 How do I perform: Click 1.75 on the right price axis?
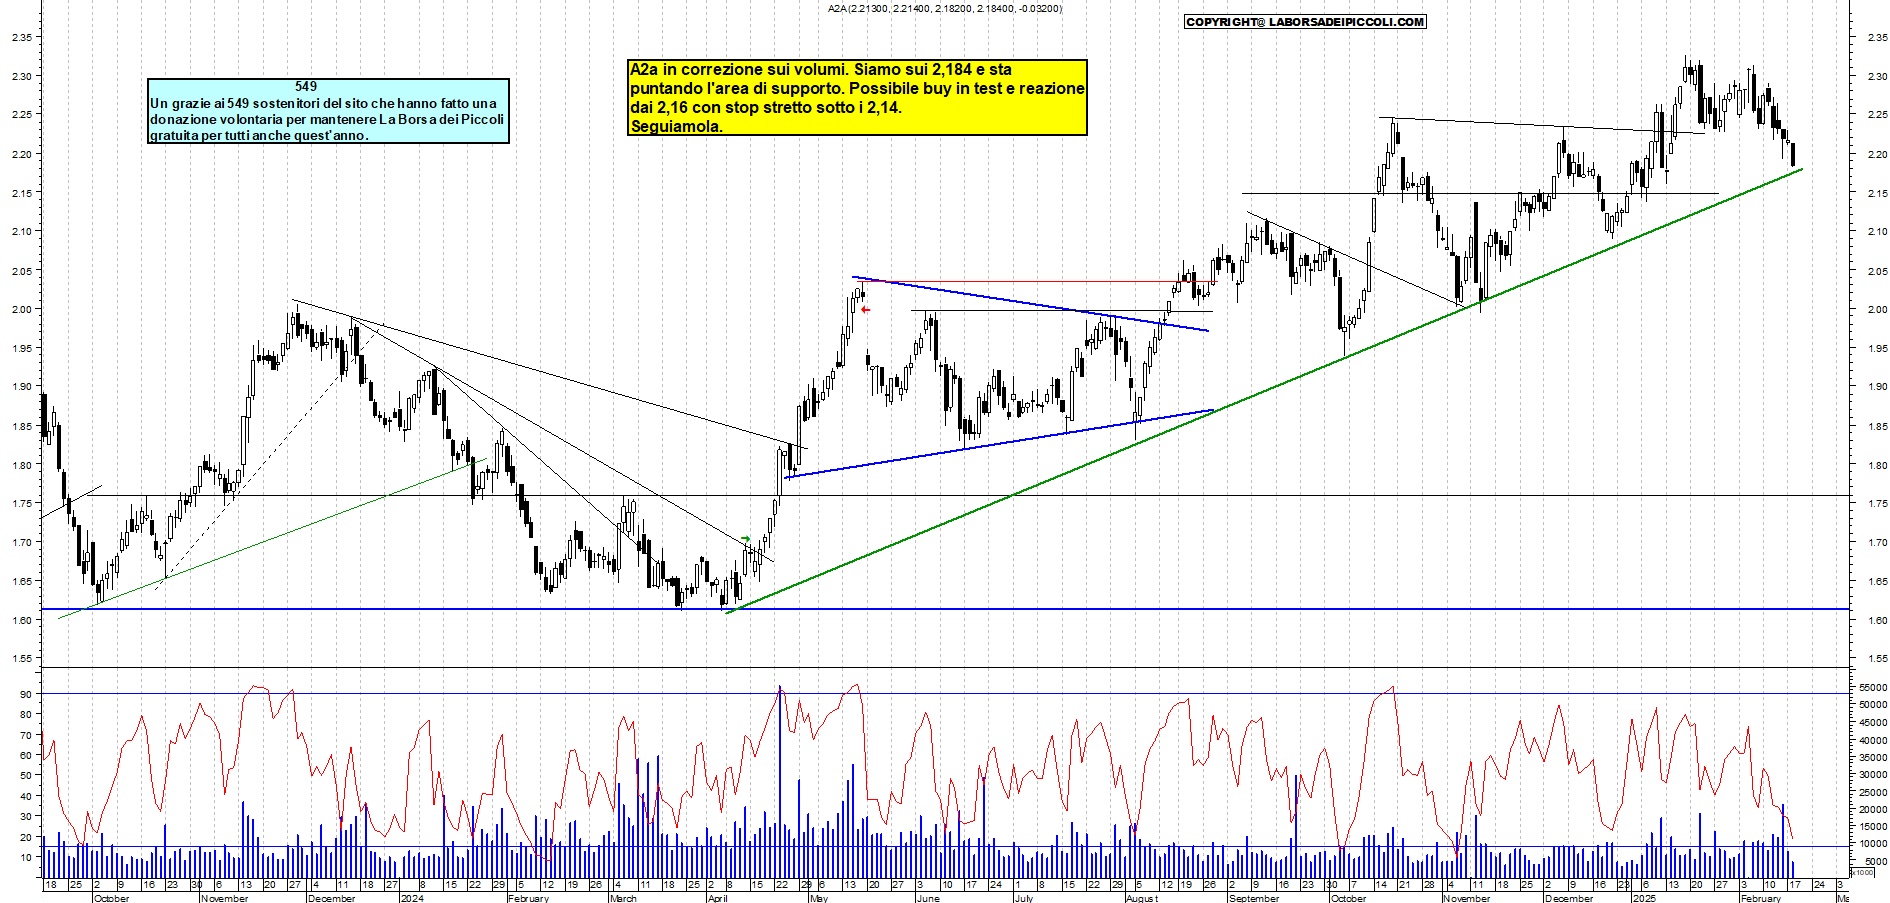point(1877,503)
